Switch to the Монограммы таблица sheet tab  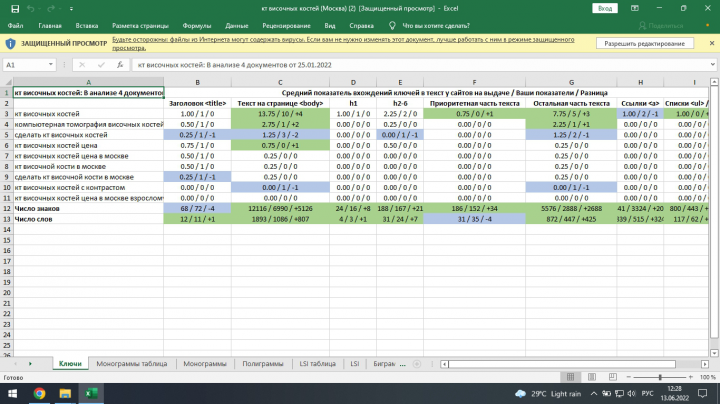click(131, 364)
